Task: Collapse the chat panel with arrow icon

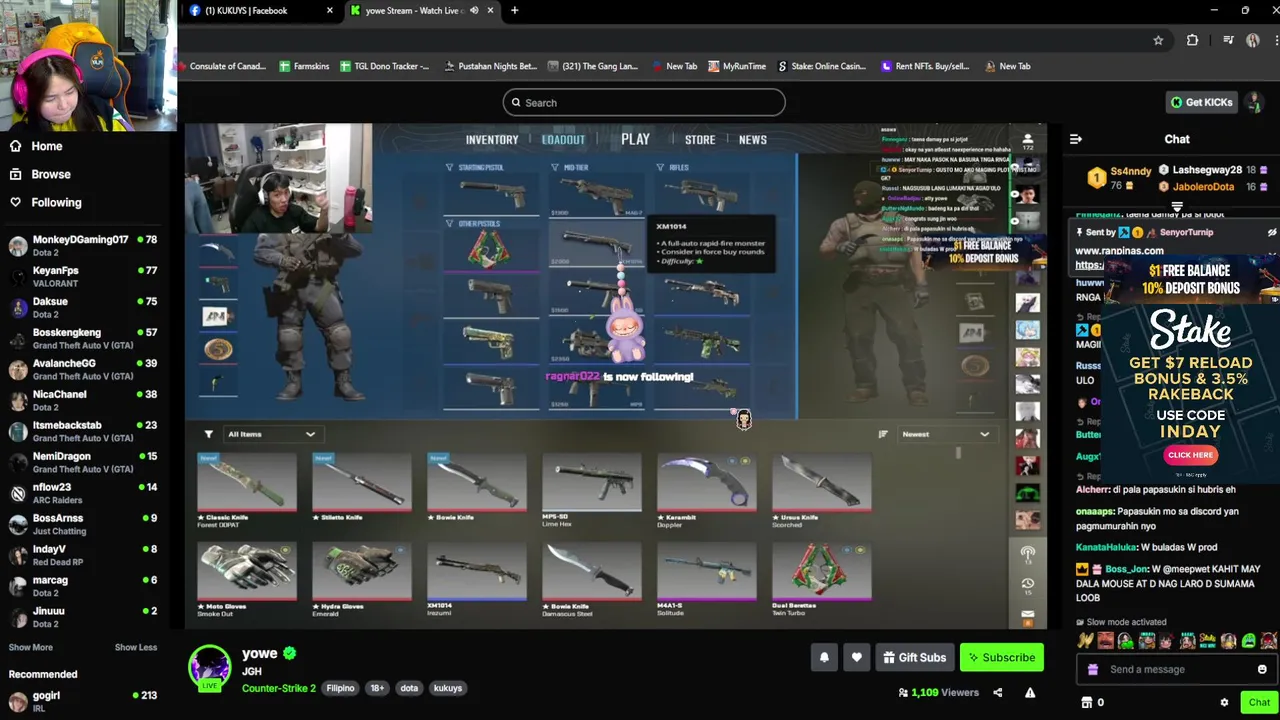Action: [1076, 139]
